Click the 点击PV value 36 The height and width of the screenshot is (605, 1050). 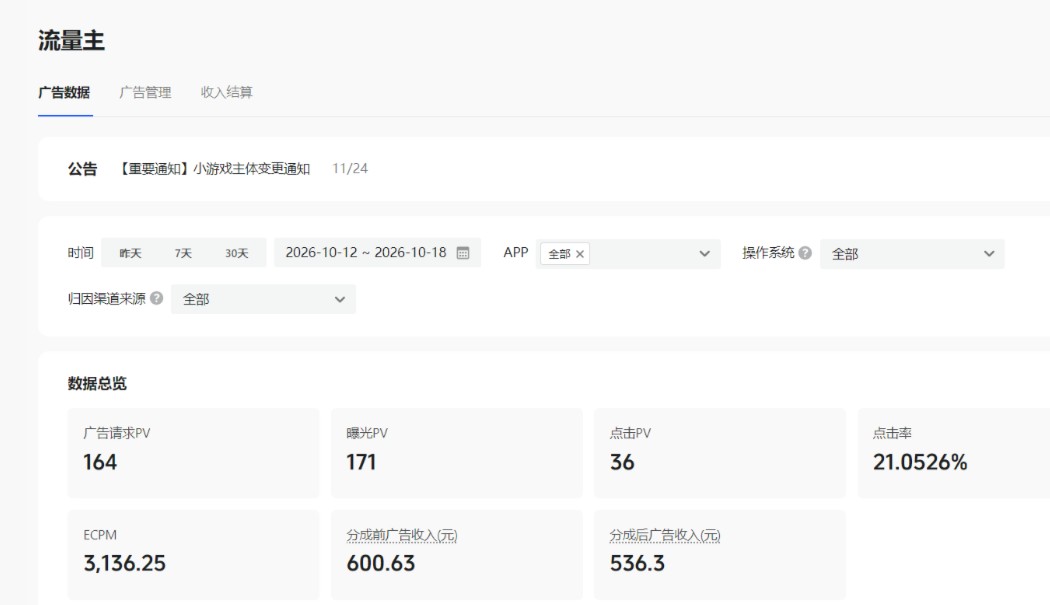pyautogui.click(x=622, y=462)
